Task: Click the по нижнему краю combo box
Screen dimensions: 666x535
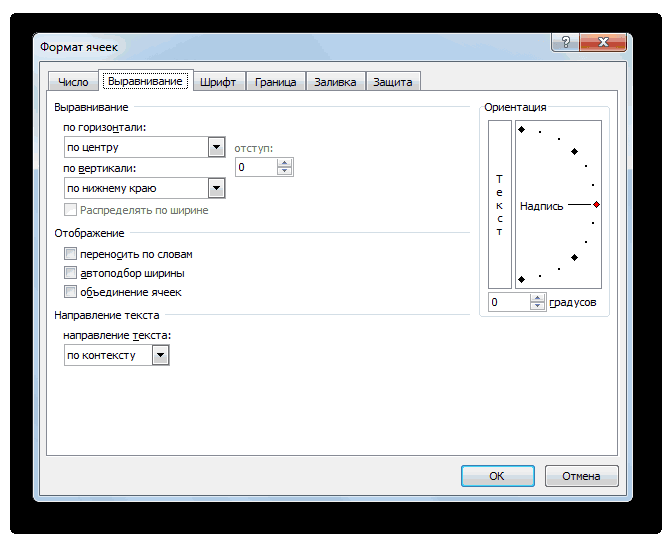Action: click(144, 188)
